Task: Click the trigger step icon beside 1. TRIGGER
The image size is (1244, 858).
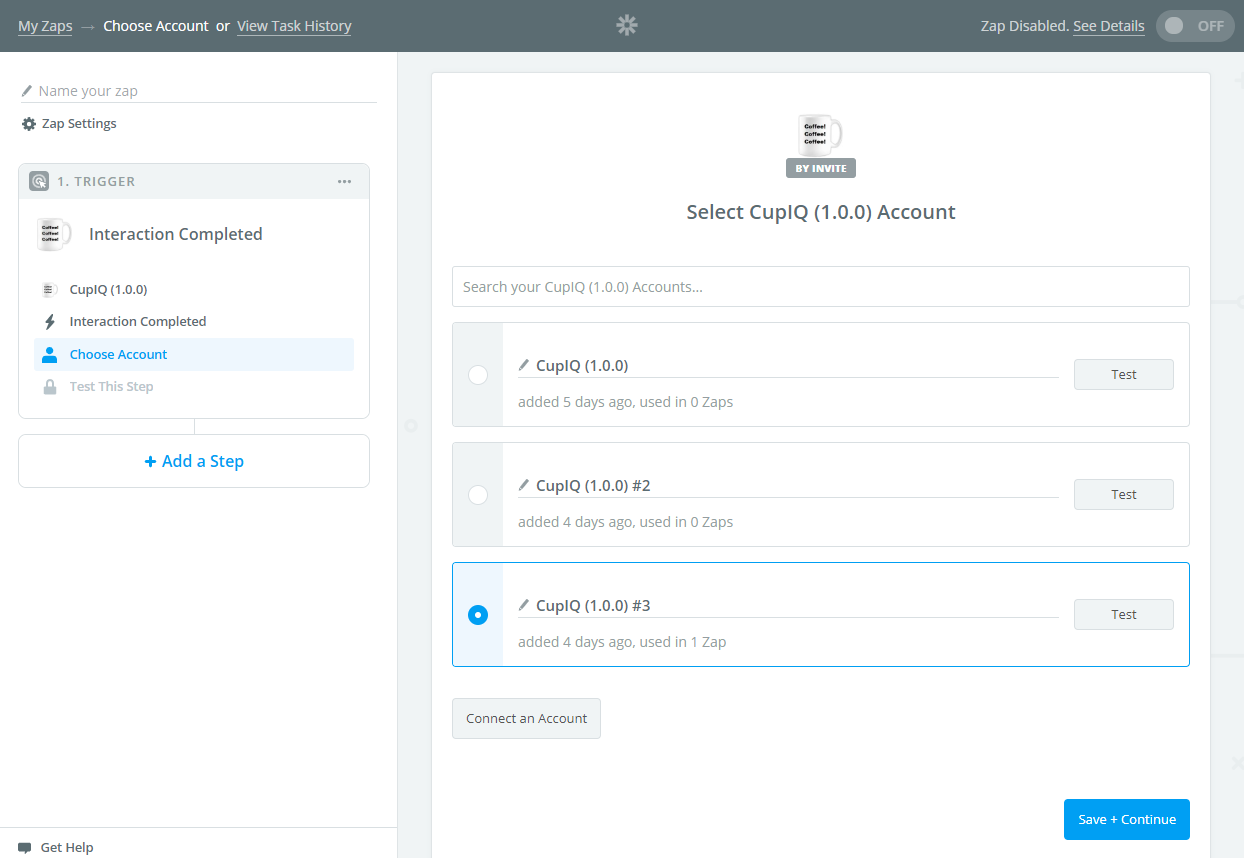Action: point(39,181)
